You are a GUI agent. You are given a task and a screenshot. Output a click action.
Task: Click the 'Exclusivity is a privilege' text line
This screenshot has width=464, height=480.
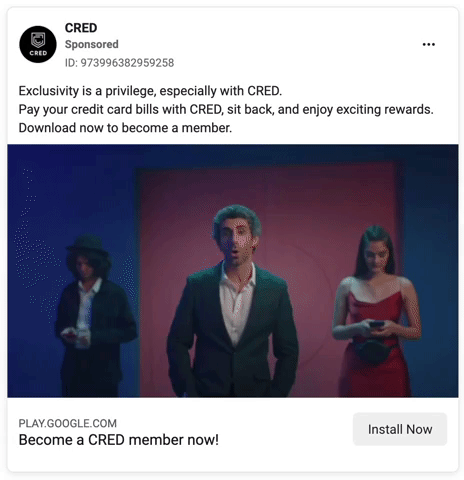150,91
